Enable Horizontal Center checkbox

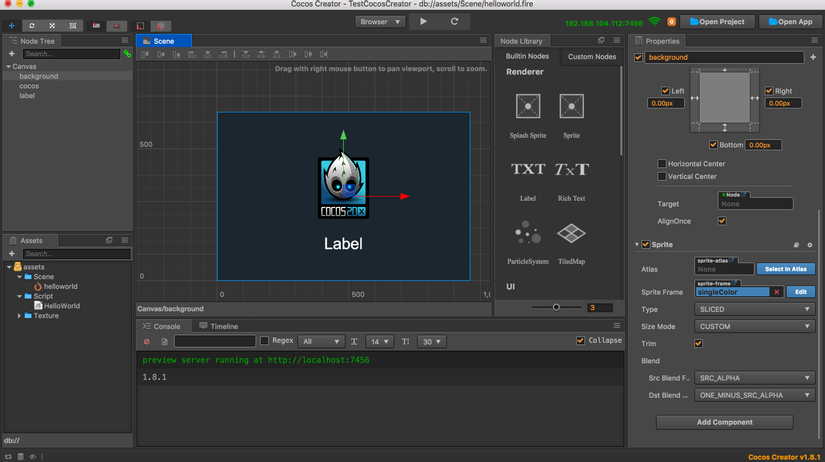pos(662,164)
